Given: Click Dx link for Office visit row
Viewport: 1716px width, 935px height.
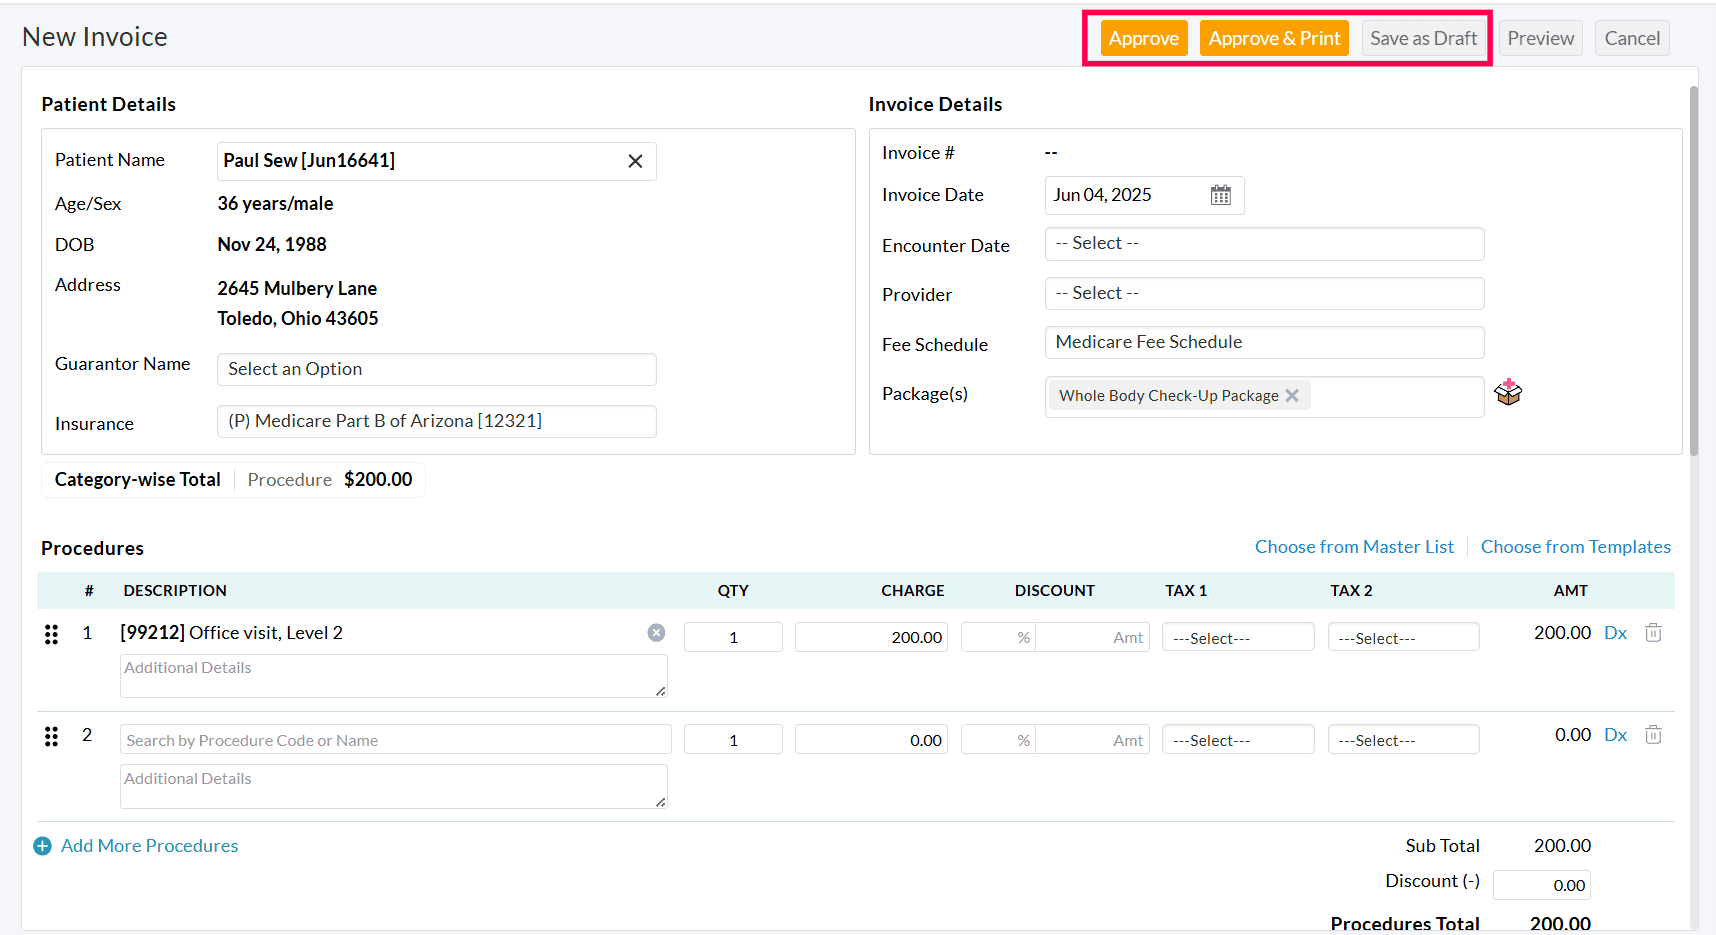Looking at the screenshot, I should coord(1615,633).
